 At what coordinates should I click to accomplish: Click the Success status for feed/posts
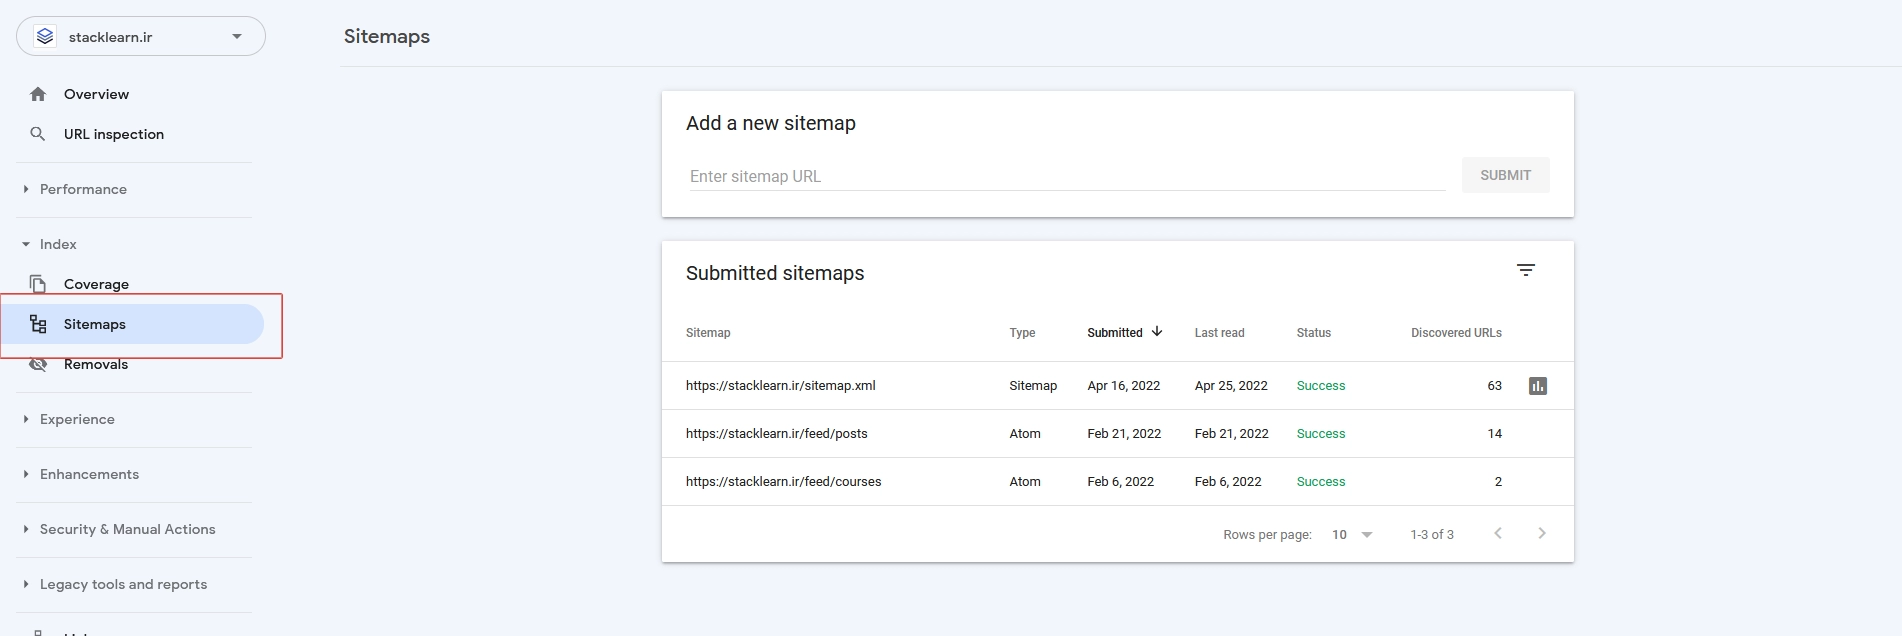pos(1321,434)
